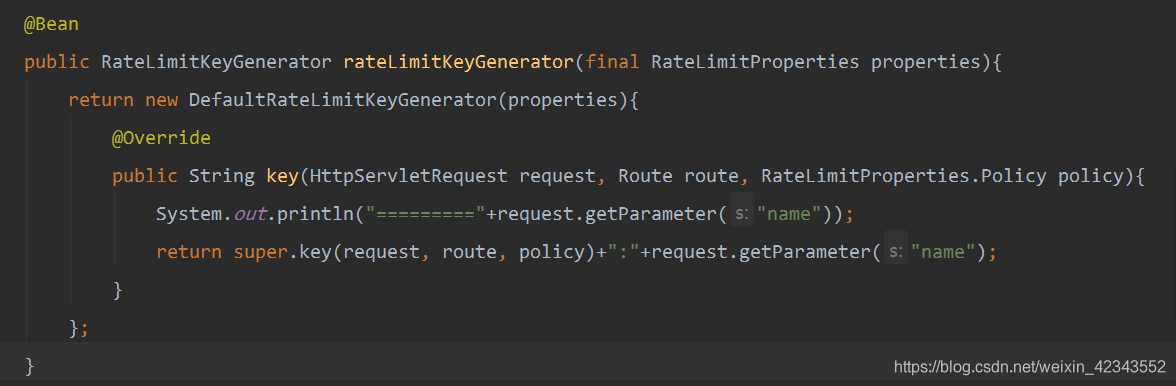
Task: Select the "=========" string literal
Action: coord(425,214)
